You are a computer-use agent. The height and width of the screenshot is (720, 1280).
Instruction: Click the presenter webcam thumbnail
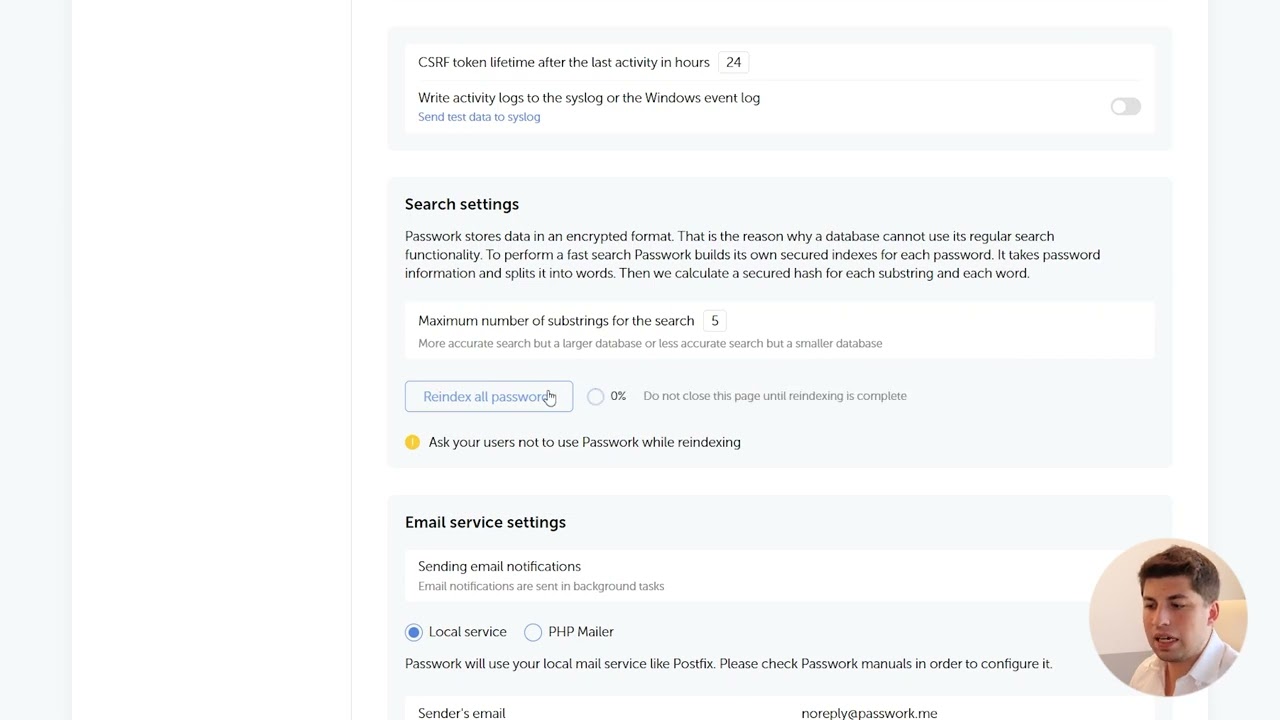1168,618
